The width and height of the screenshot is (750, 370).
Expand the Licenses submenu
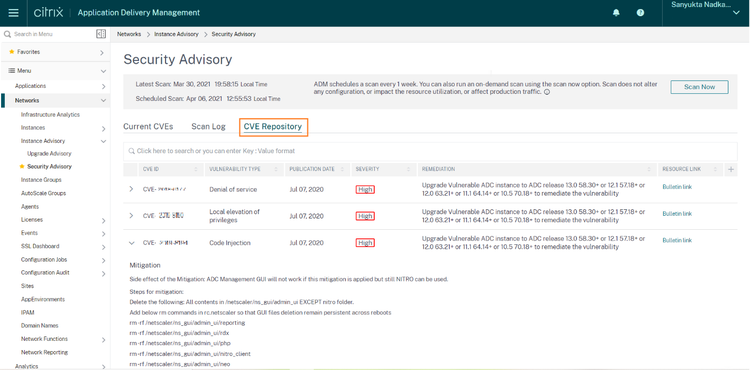pyautogui.click(x=103, y=220)
